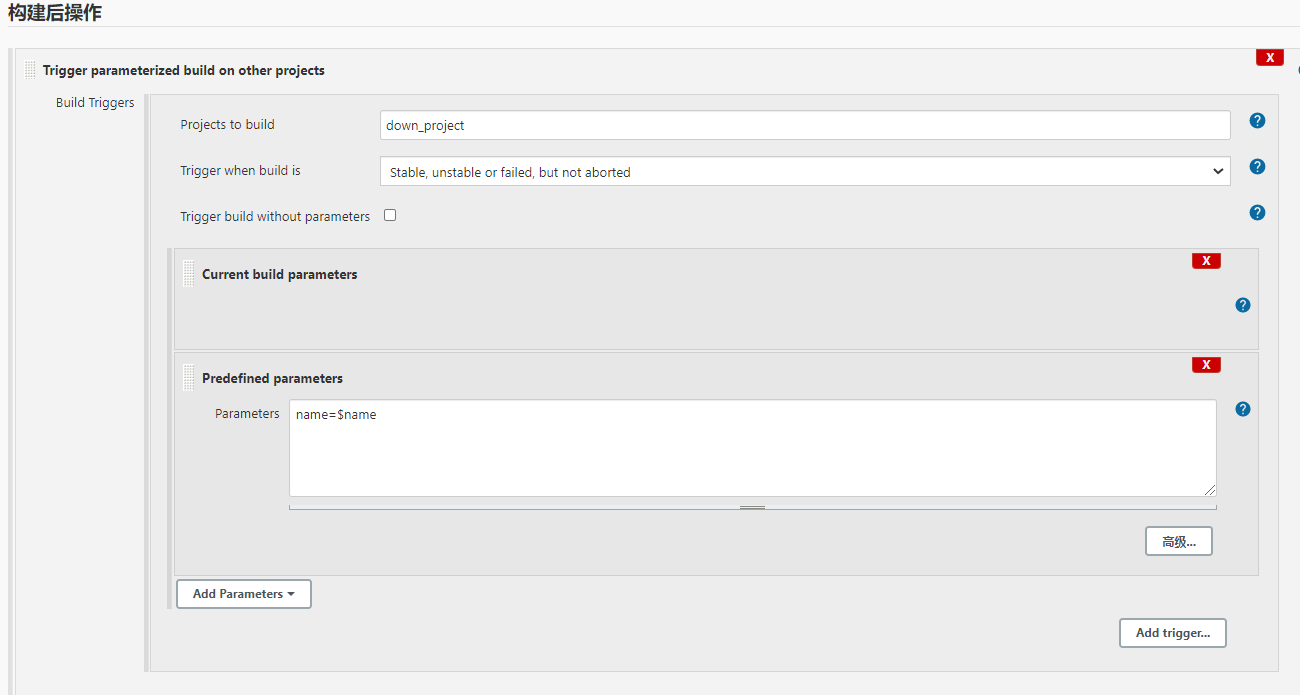The image size is (1300, 695).
Task: Click drag handle of Predefined parameters block
Action: [188, 377]
